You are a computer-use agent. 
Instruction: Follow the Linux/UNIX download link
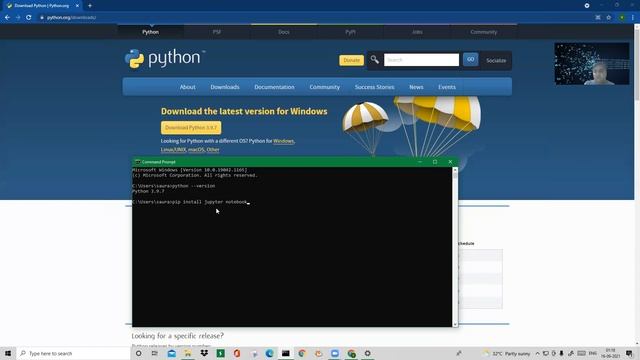coord(173,149)
